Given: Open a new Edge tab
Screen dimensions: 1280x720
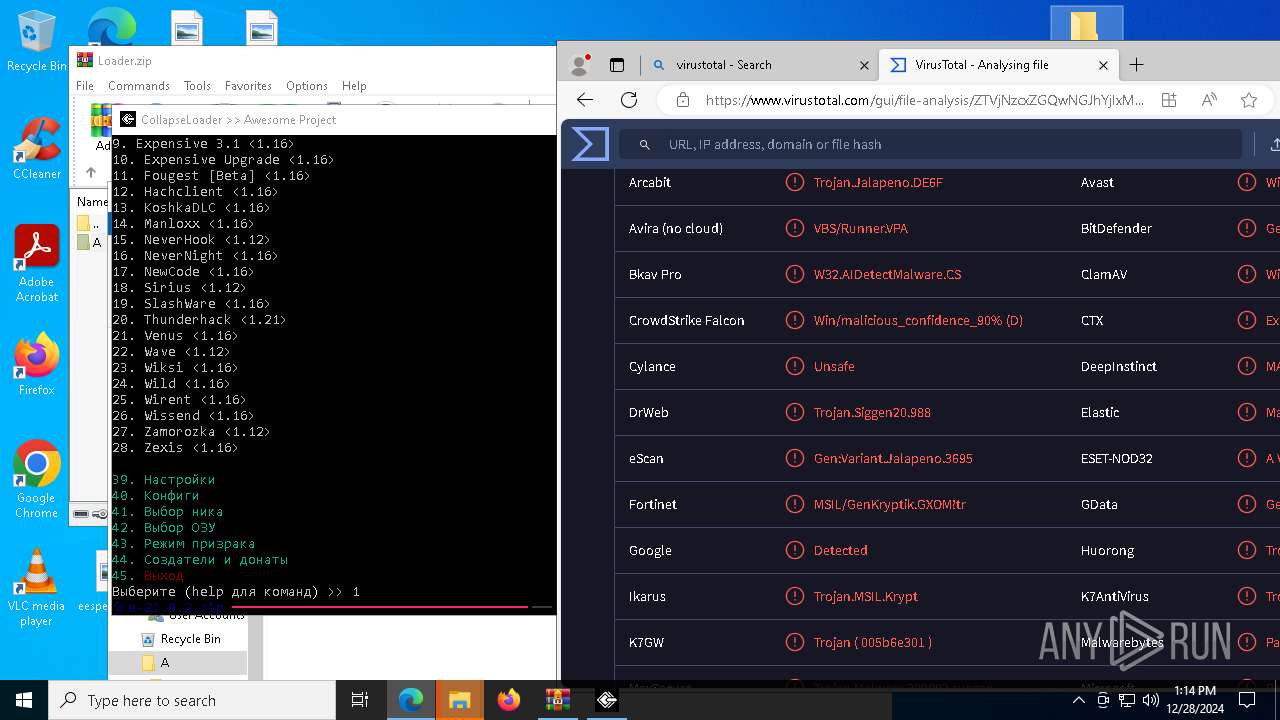Looking at the screenshot, I should (1137, 65).
